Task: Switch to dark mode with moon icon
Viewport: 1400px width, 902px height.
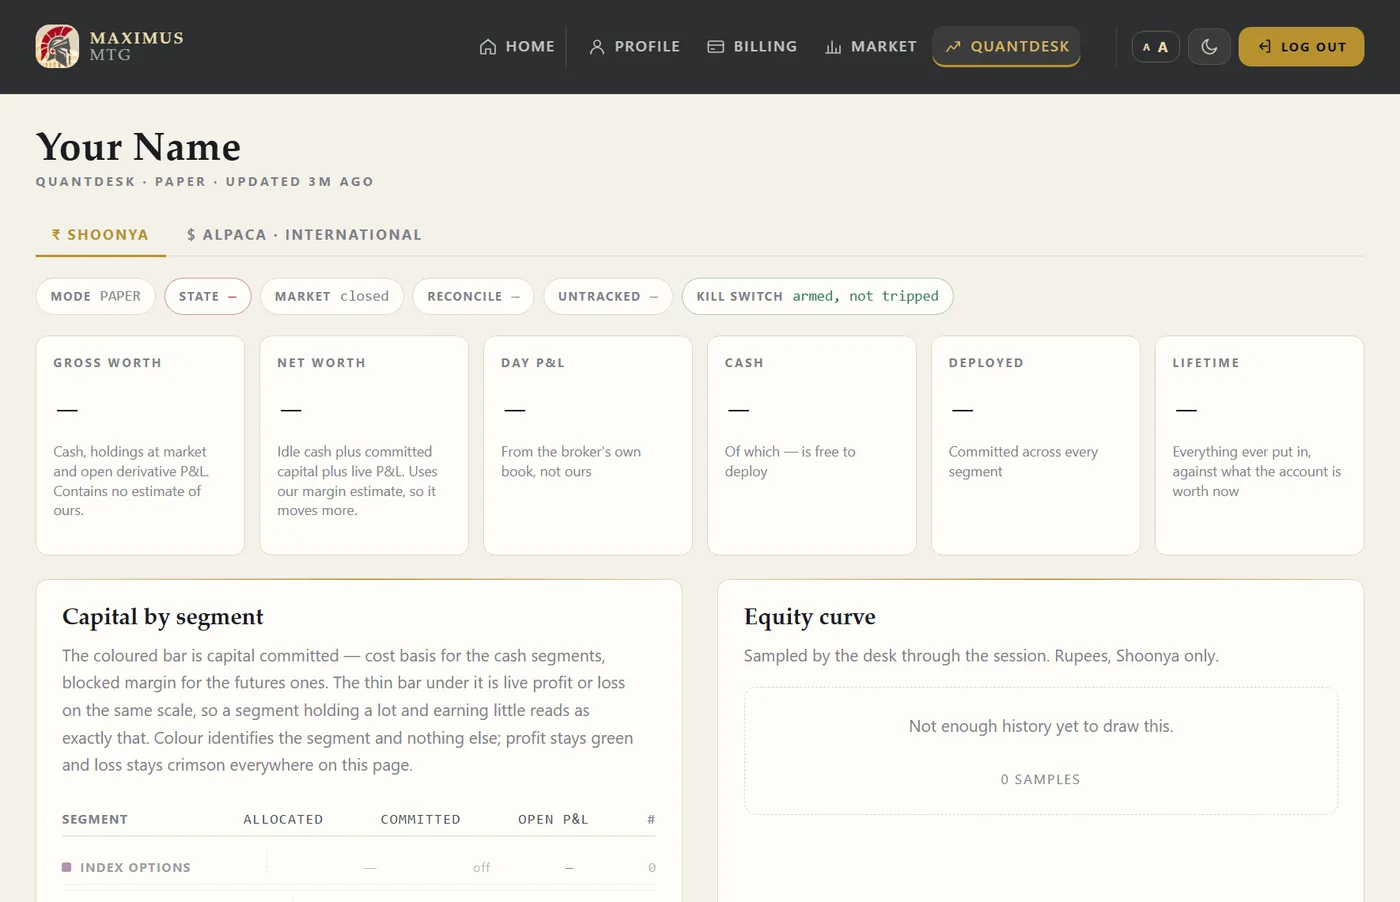Action: click(x=1209, y=47)
